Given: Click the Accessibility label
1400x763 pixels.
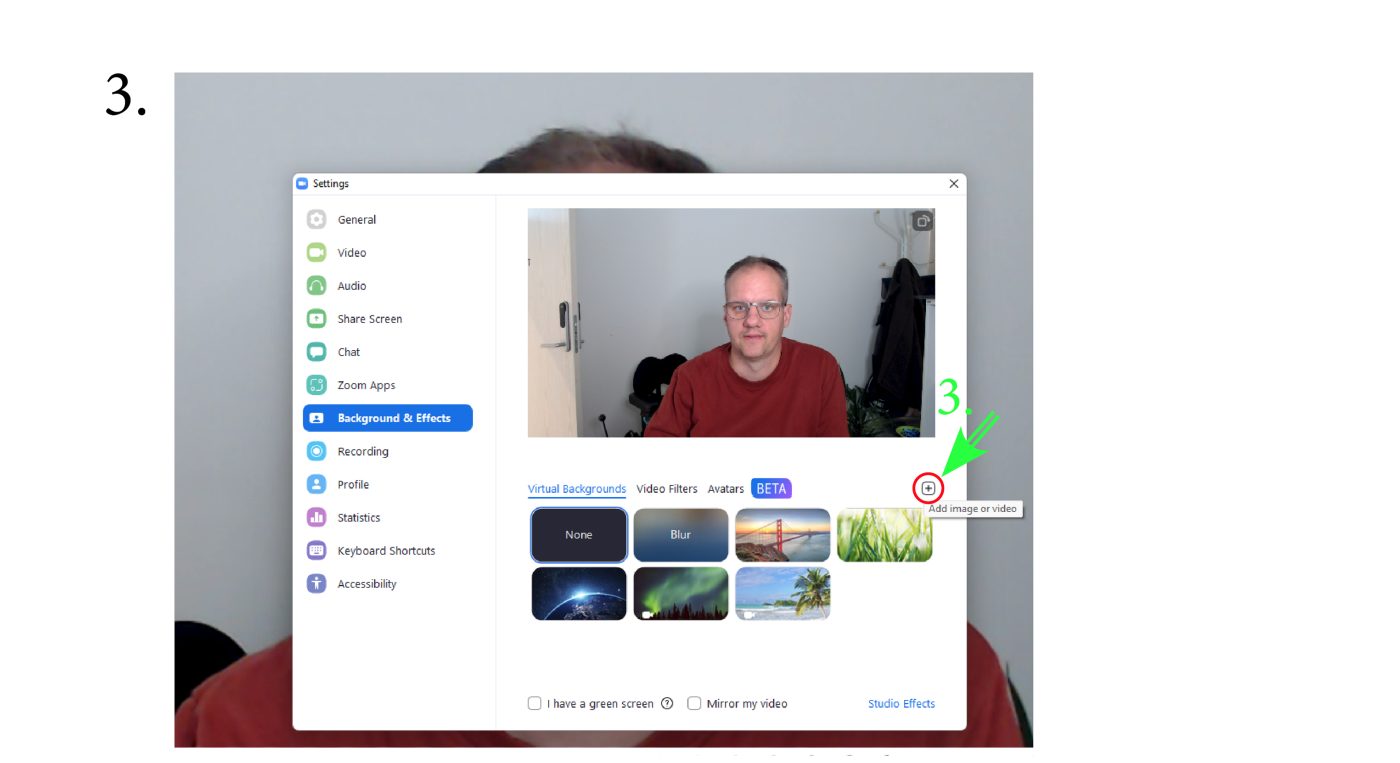Looking at the screenshot, I should (367, 584).
